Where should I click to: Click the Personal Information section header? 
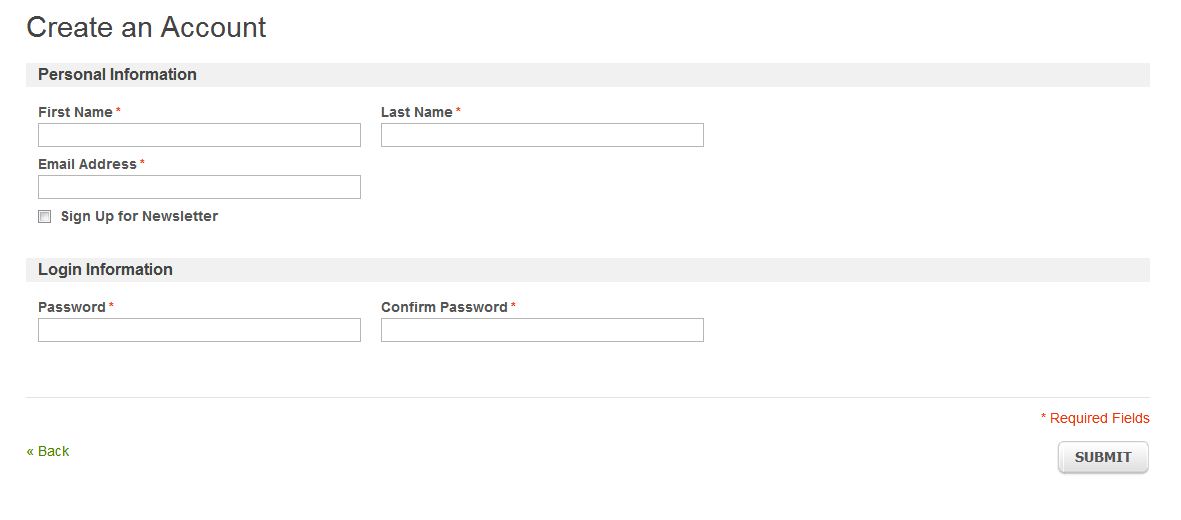[117, 75]
